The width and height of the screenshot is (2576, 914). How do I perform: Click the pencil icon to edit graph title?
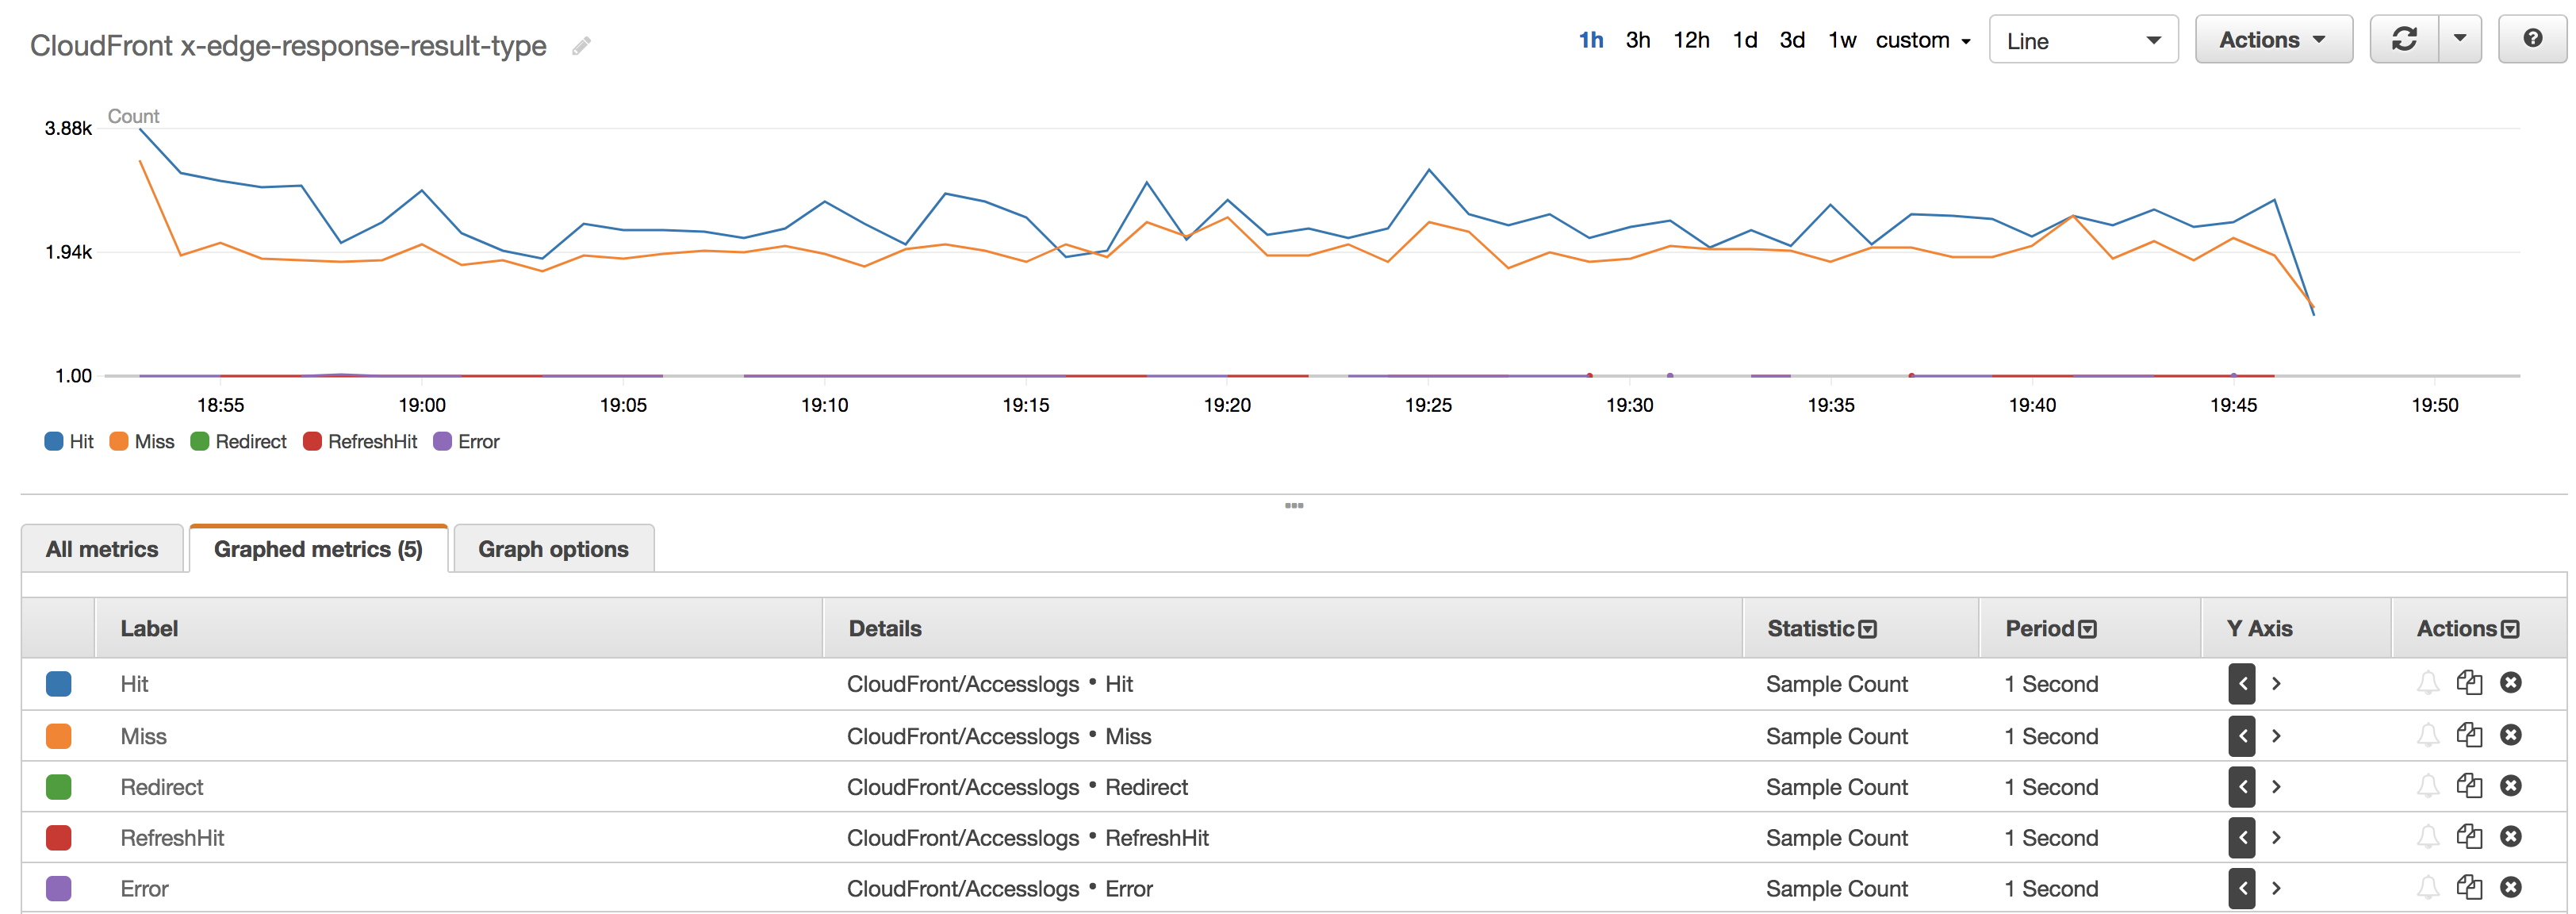[581, 46]
